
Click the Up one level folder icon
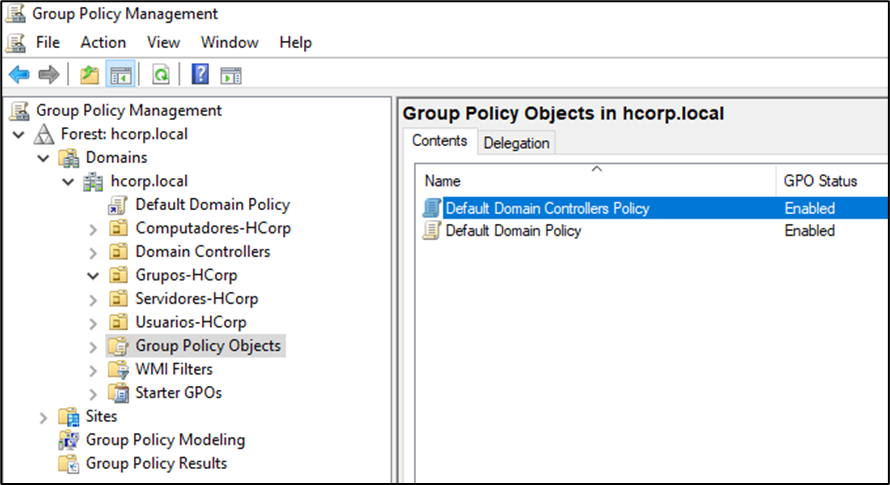pos(90,75)
